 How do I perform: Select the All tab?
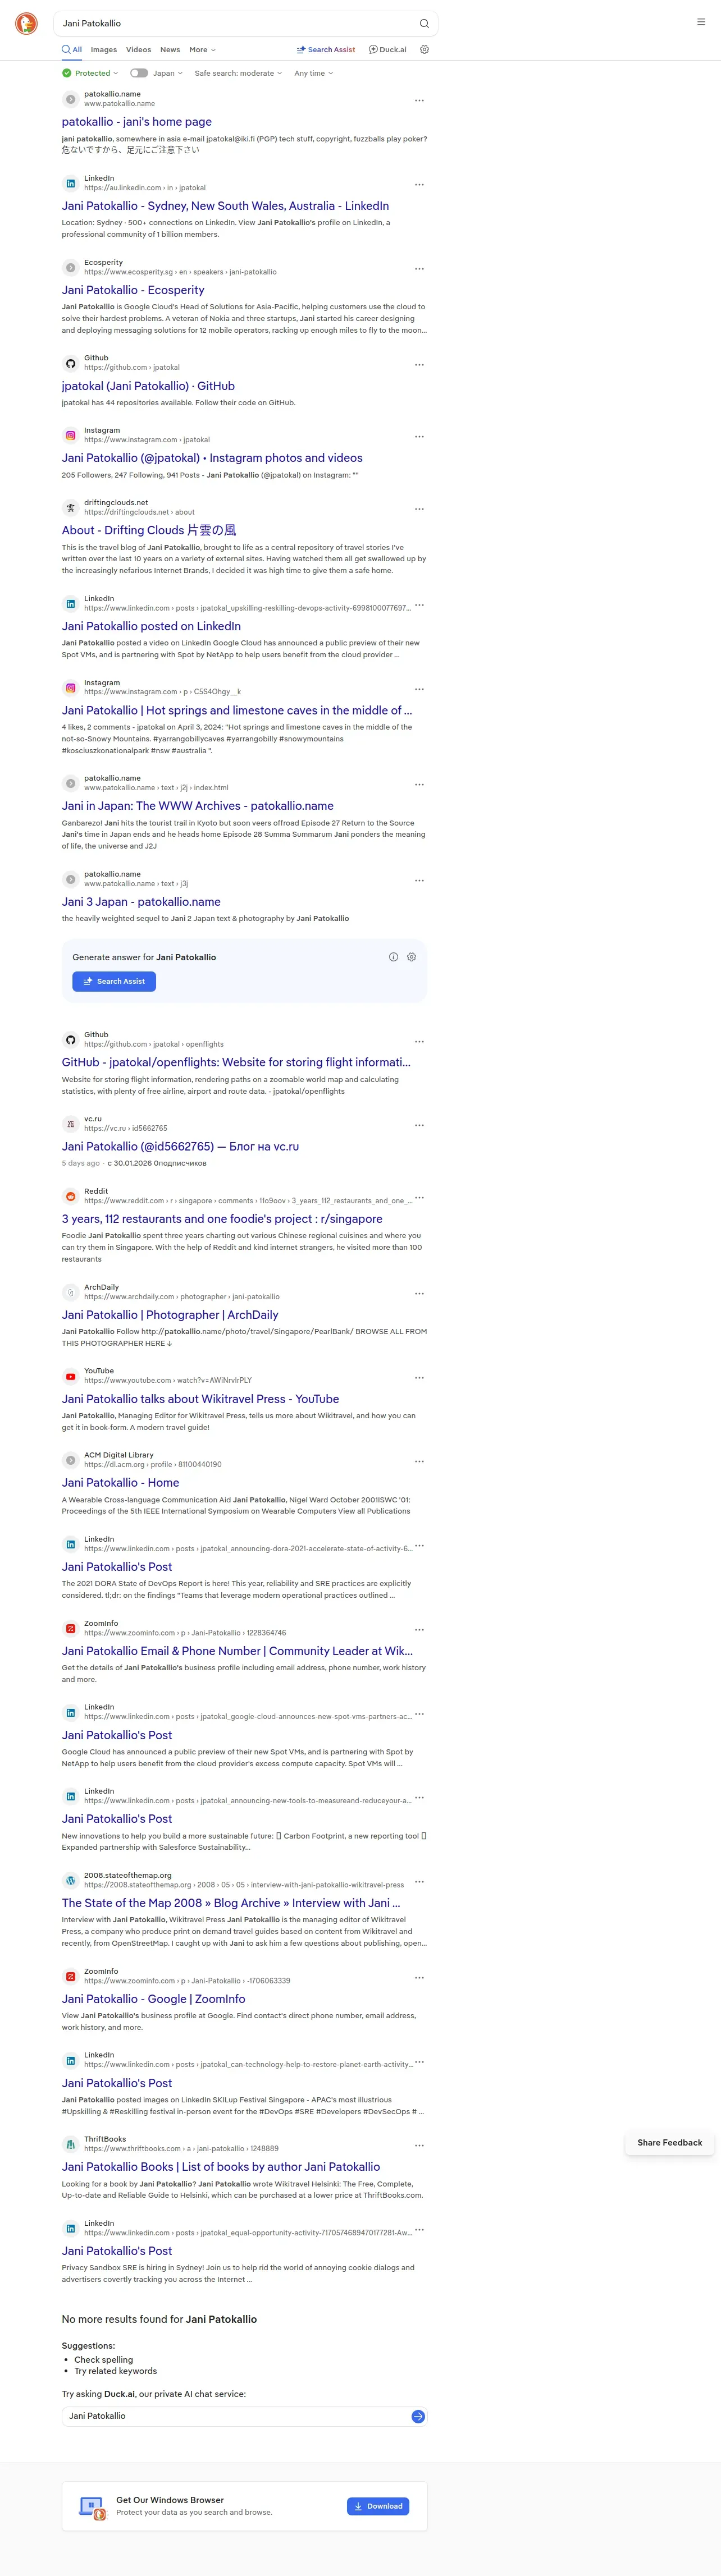[72, 49]
